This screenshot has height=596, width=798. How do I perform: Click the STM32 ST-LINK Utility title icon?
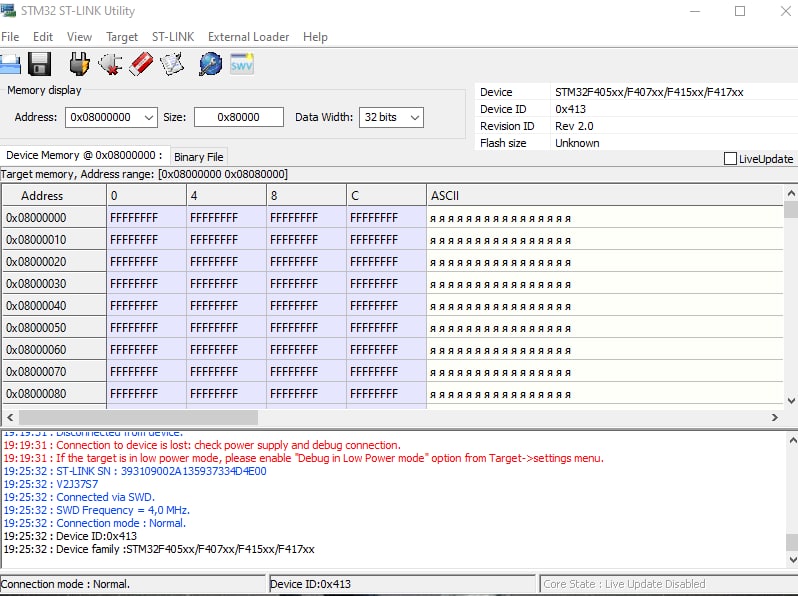pyautogui.click(x=8, y=10)
